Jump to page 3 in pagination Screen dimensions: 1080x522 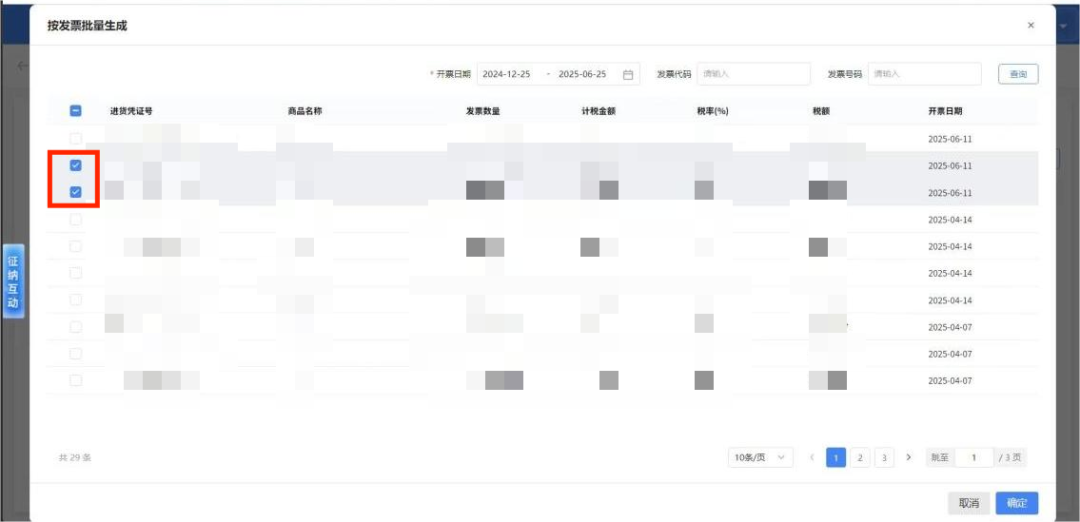click(884, 457)
